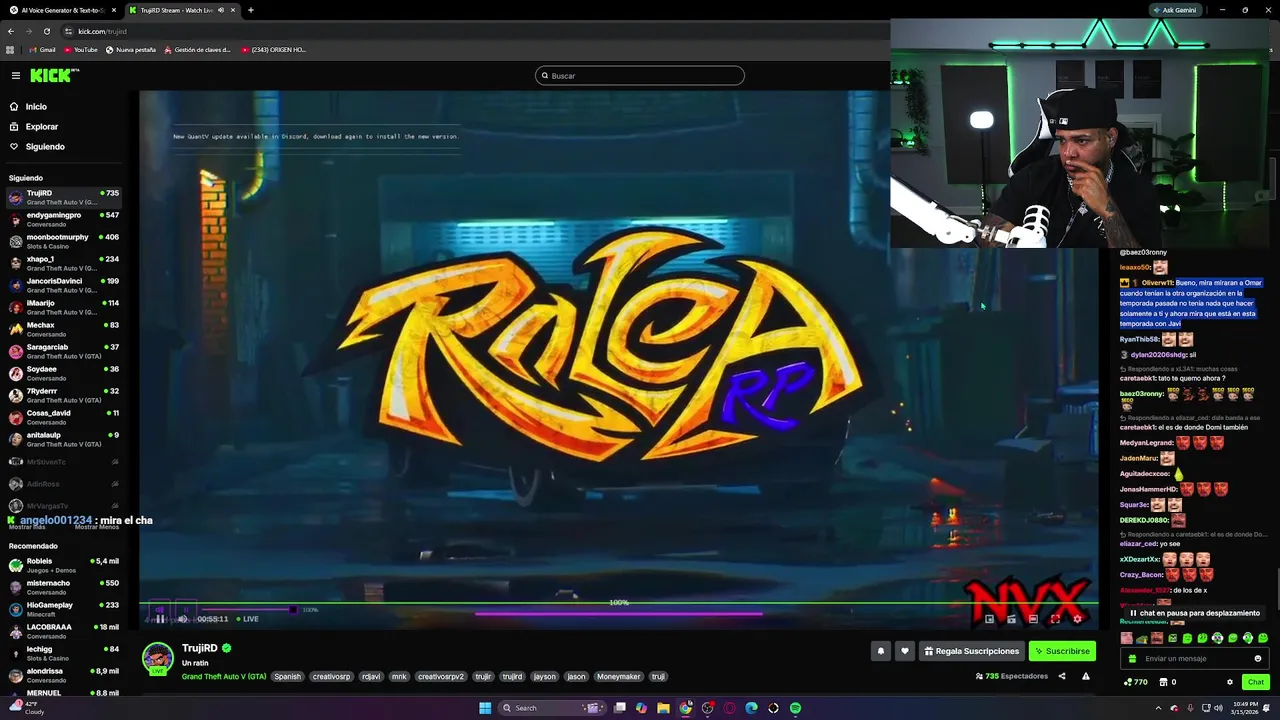The width and height of the screenshot is (1280, 720).
Task: Click the gift icon in the chat input
Action: (1132, 658)
